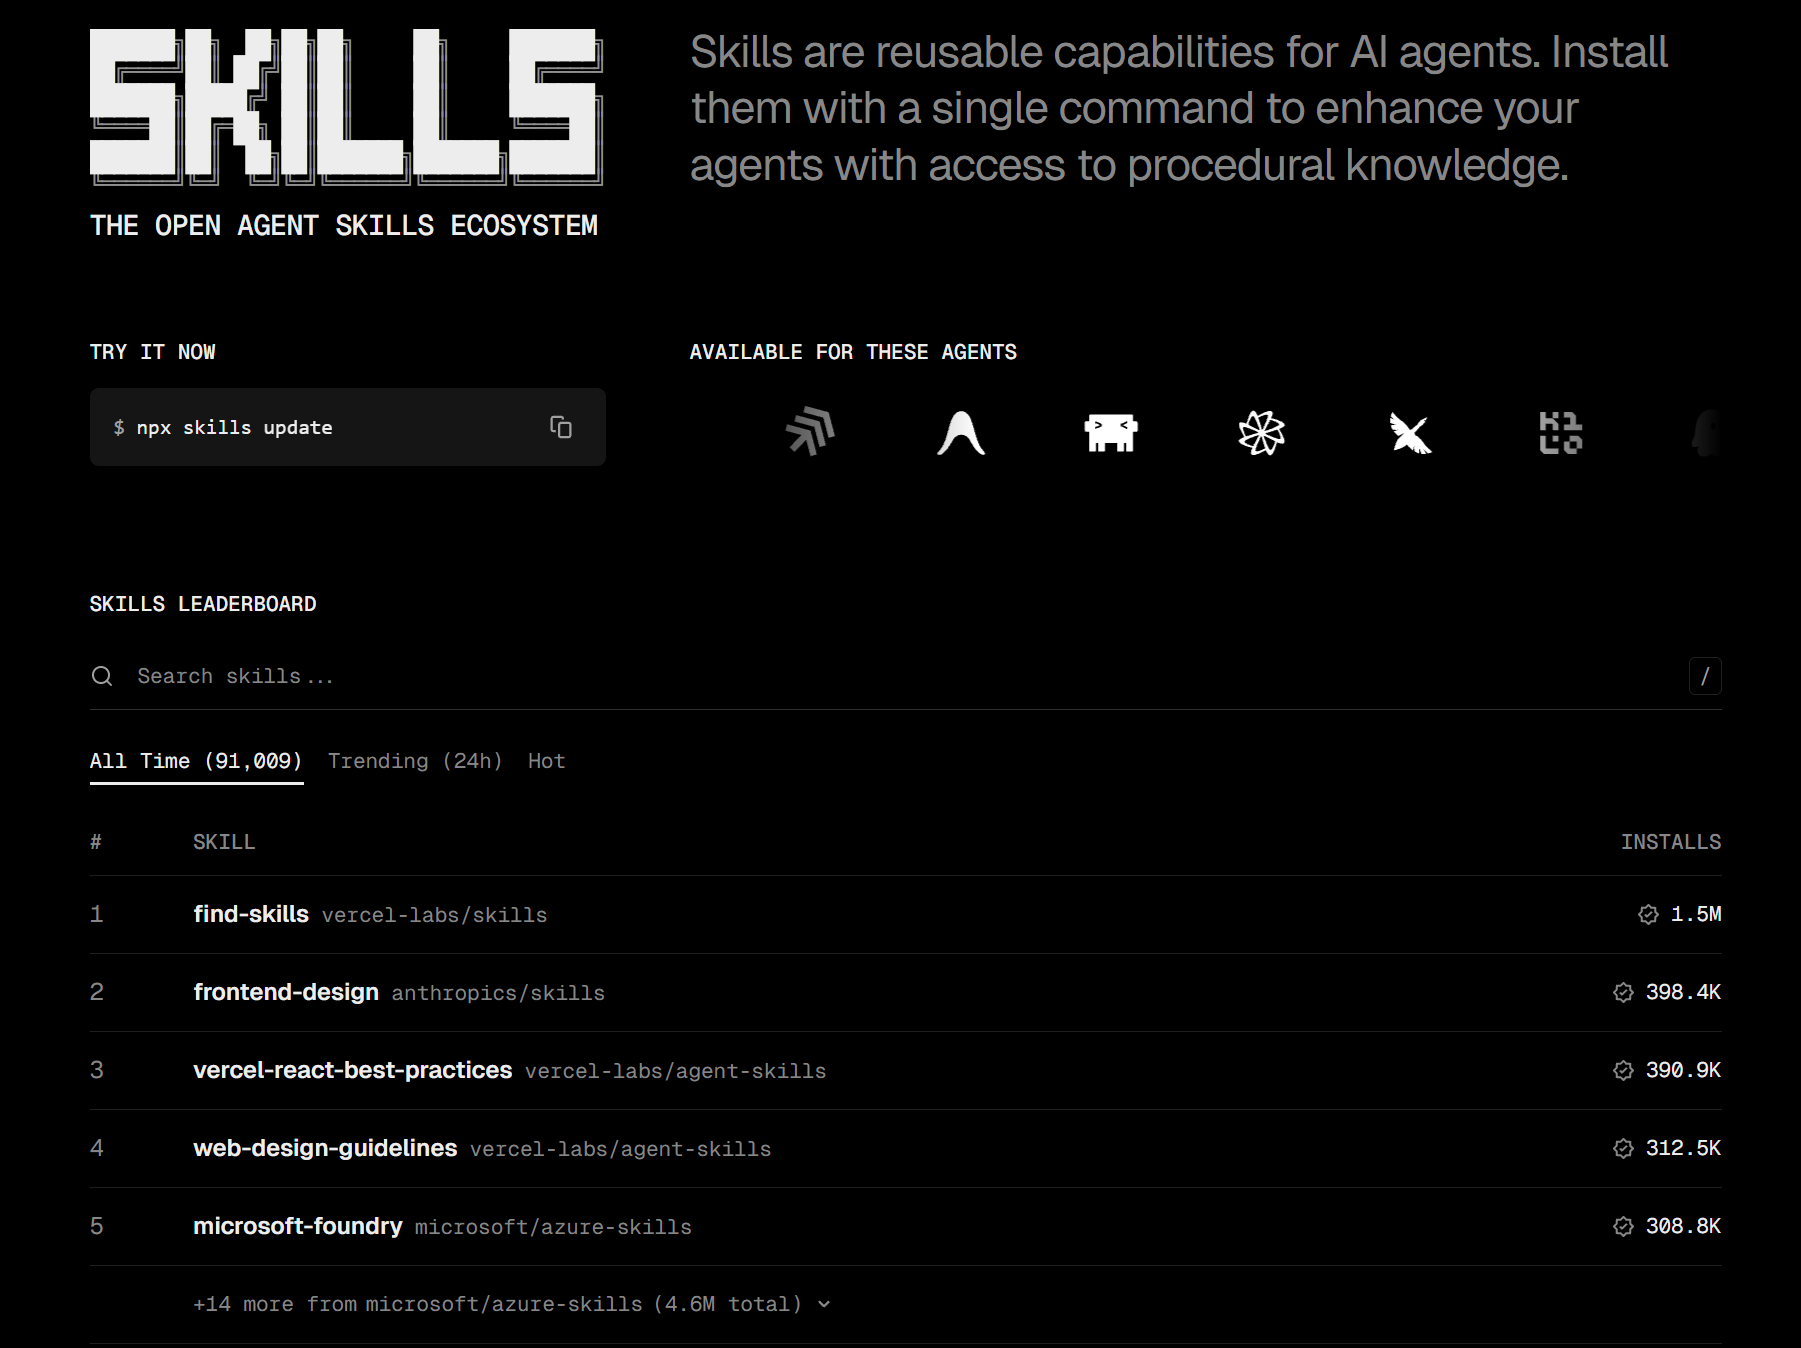Click microsoft/azure-skills beside microsoft-foundry
Screen dimensions: 1801x1348
[x=553, y=1227]
